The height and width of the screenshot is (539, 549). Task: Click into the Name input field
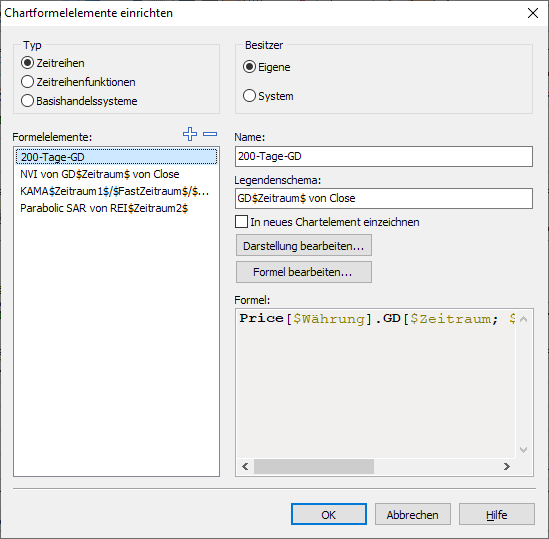[x=384, y=157]
